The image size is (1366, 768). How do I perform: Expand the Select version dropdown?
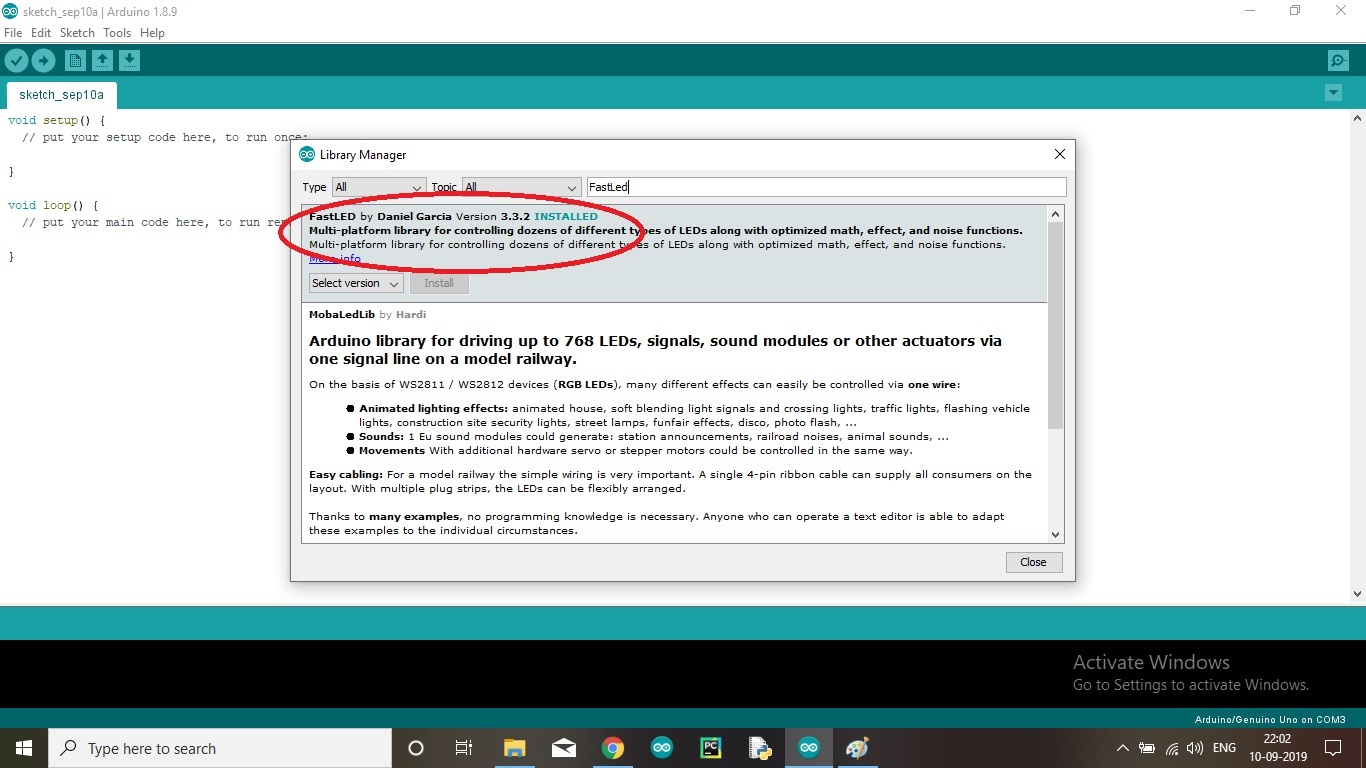(x=356, y=283)
